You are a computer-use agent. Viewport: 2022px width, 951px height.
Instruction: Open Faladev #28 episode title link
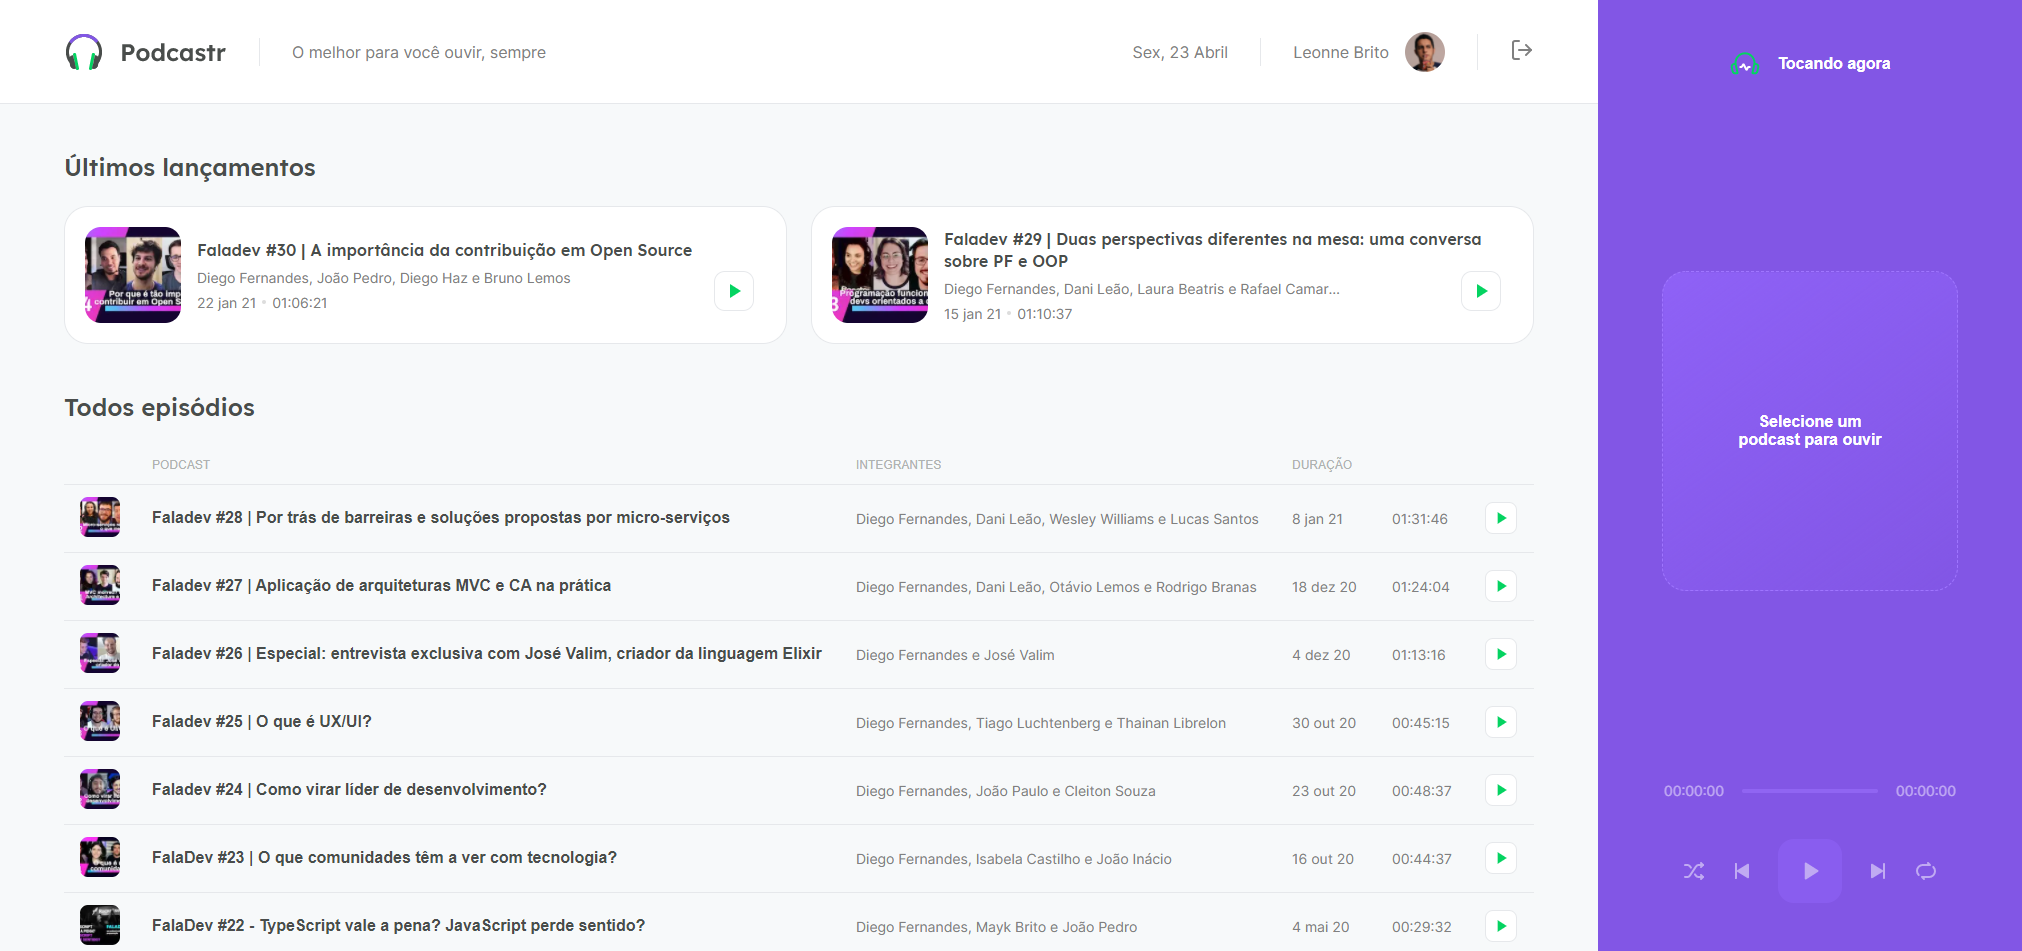point(441,518)
